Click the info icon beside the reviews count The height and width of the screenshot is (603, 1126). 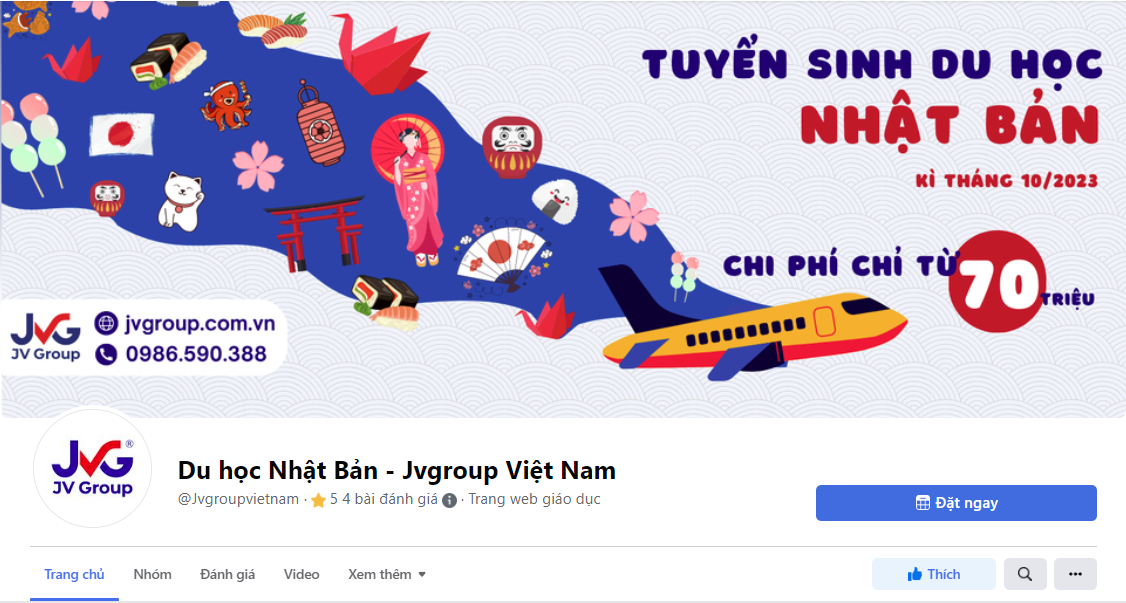pyautogui.click(x=450, y=500)
